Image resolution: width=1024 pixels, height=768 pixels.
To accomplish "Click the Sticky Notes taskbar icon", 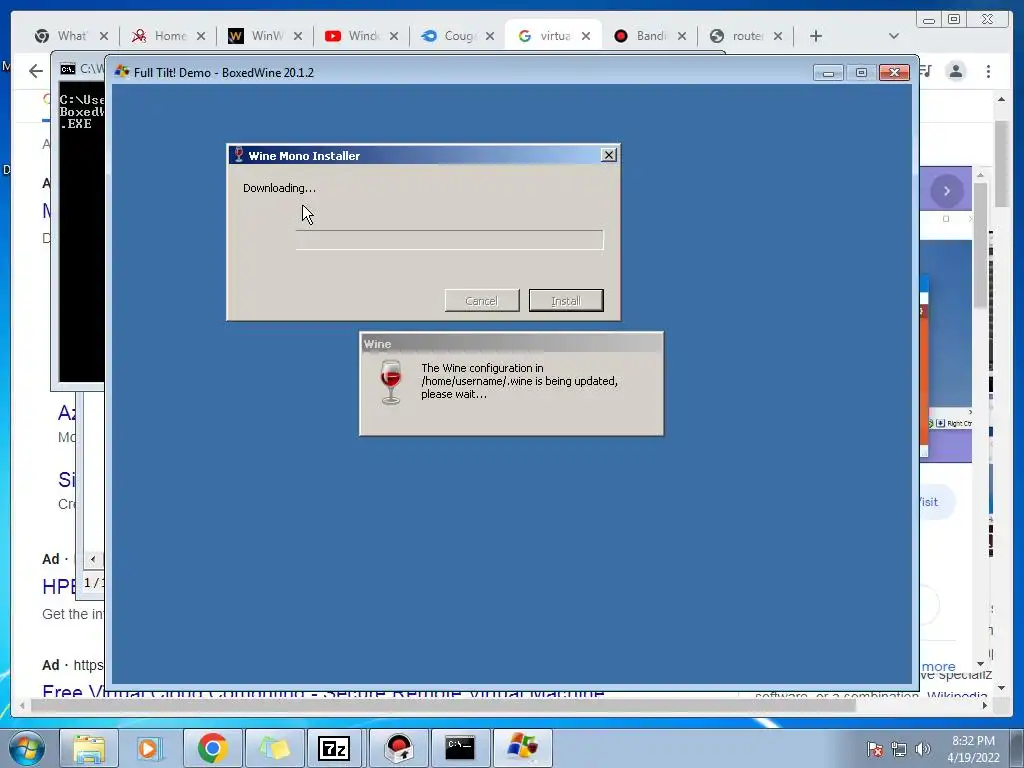I will click(x=274, y=748).
